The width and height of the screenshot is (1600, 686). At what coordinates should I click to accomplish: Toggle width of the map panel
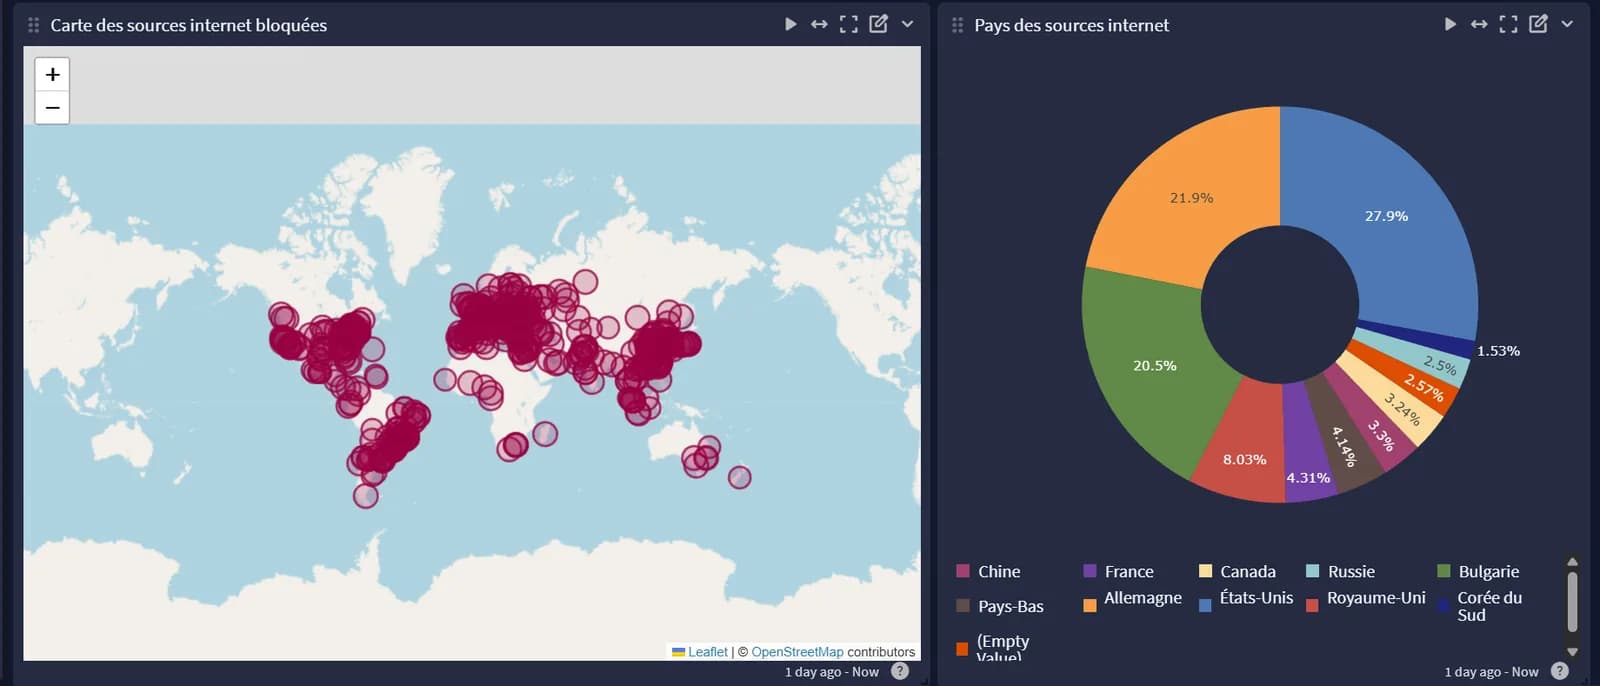(819, 24)
